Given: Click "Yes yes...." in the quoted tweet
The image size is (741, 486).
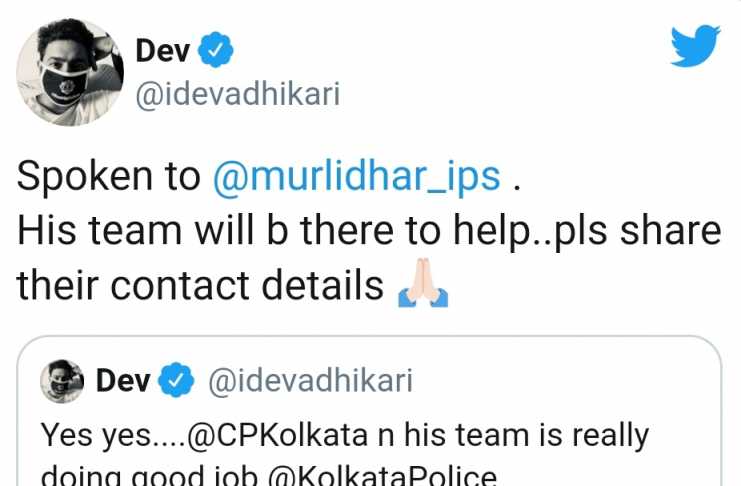Looking at the screenshot, I should (x=114, y=435).
